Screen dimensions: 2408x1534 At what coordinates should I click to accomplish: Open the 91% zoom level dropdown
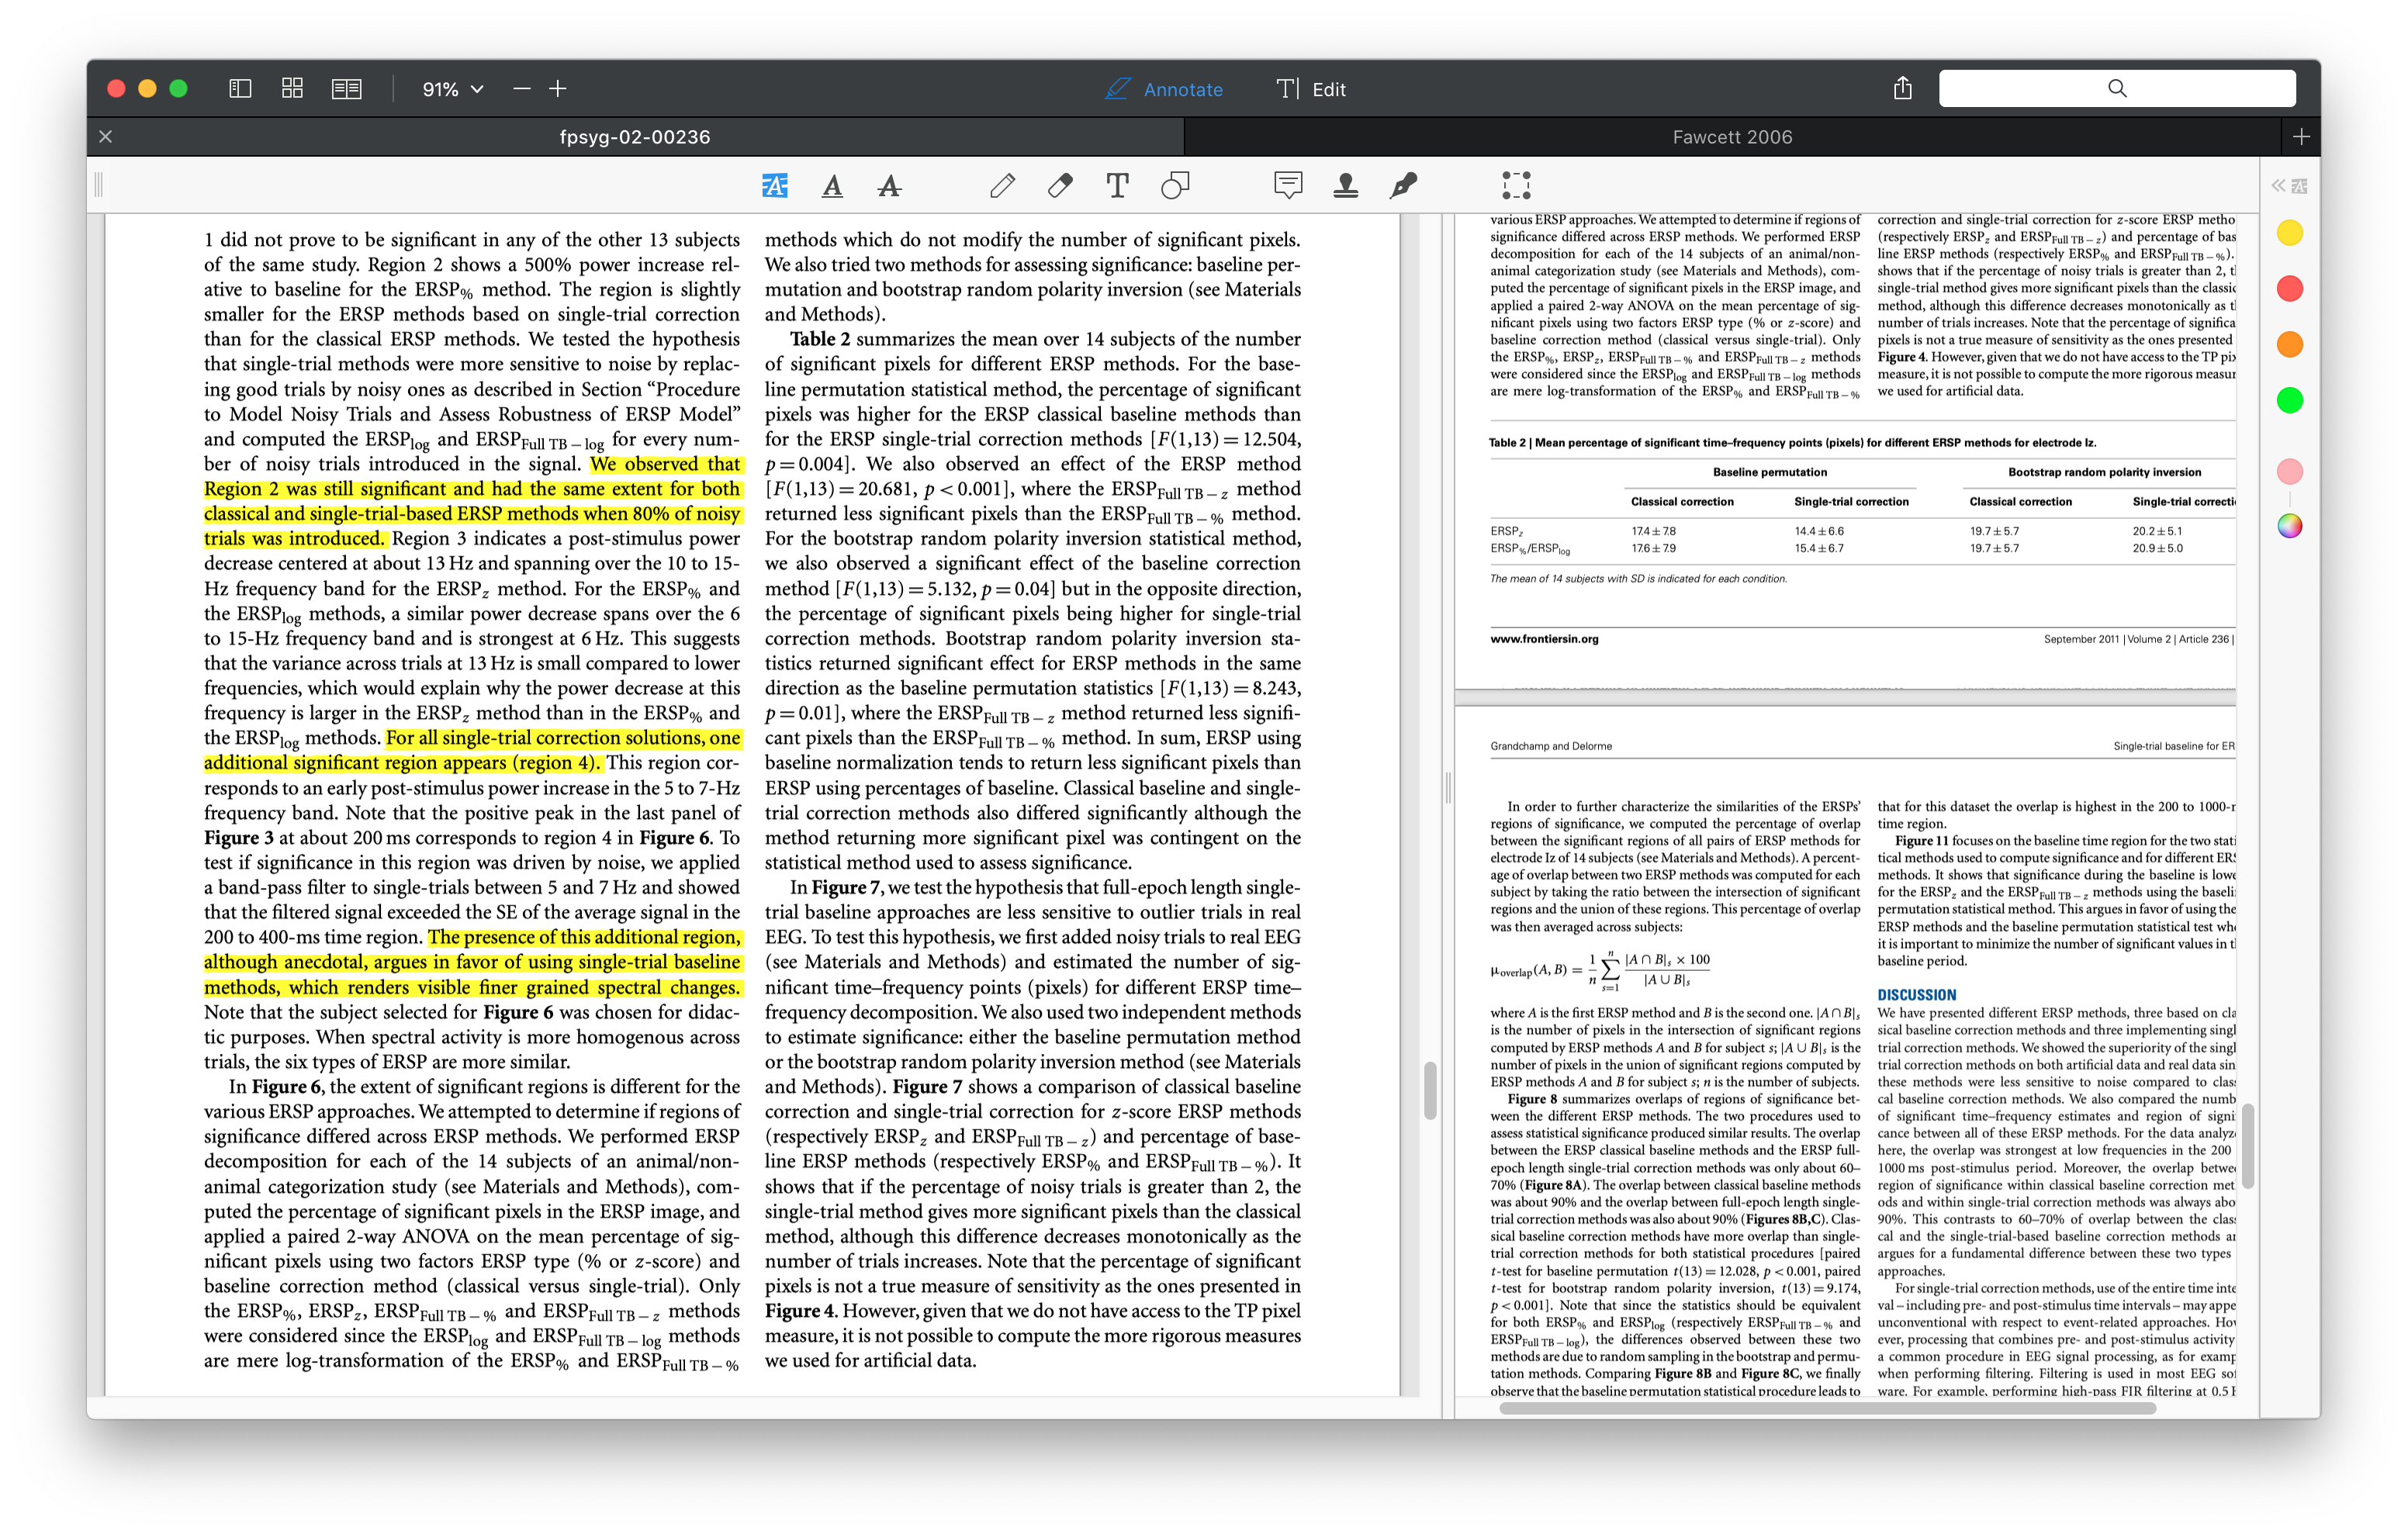tap(453, 89)
